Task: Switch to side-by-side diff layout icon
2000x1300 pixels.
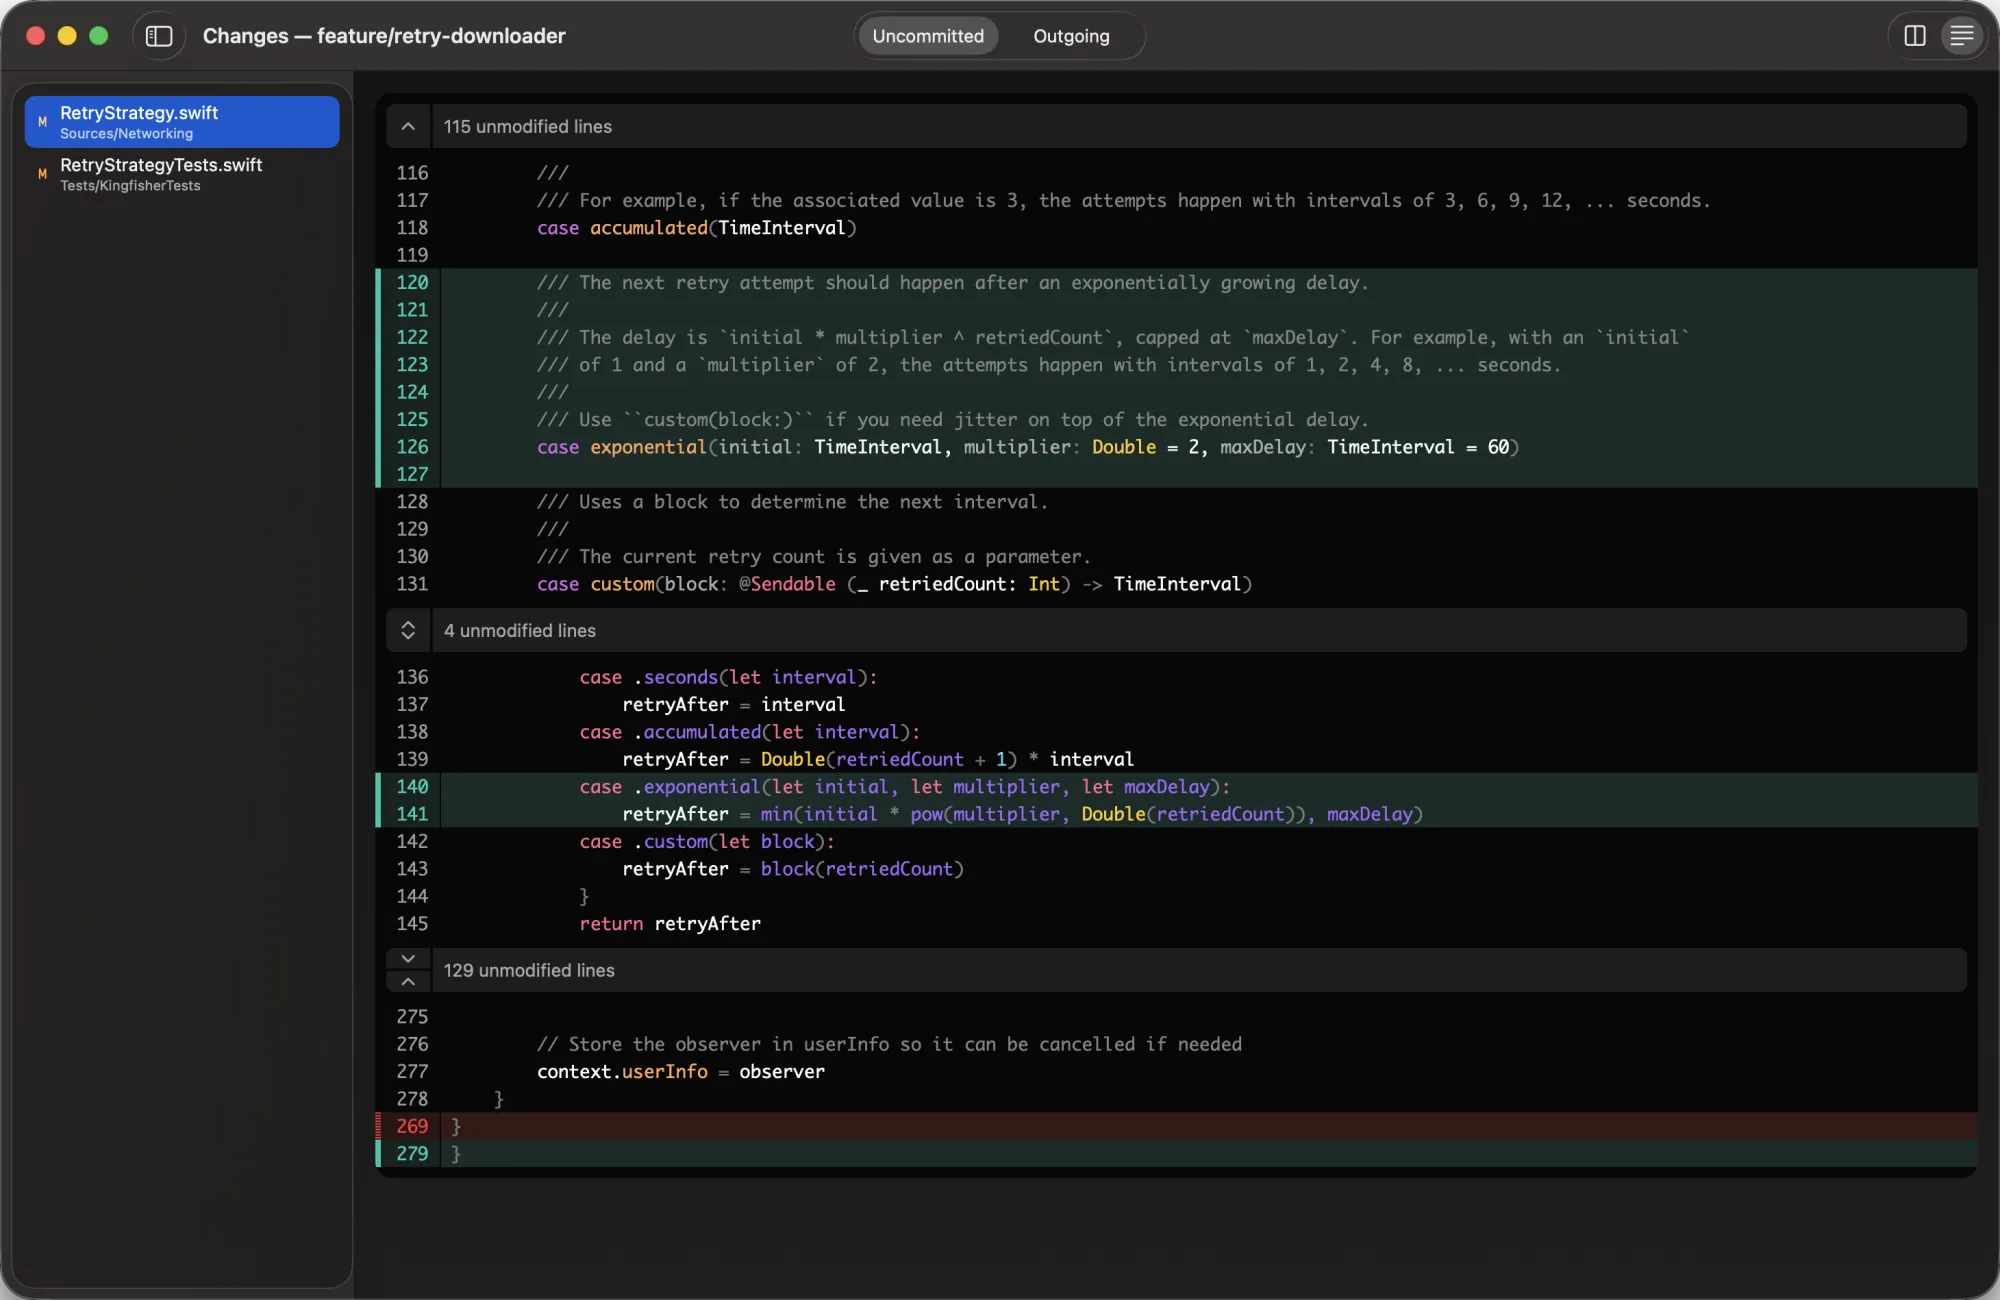Action: click(x=1915, y=36)
